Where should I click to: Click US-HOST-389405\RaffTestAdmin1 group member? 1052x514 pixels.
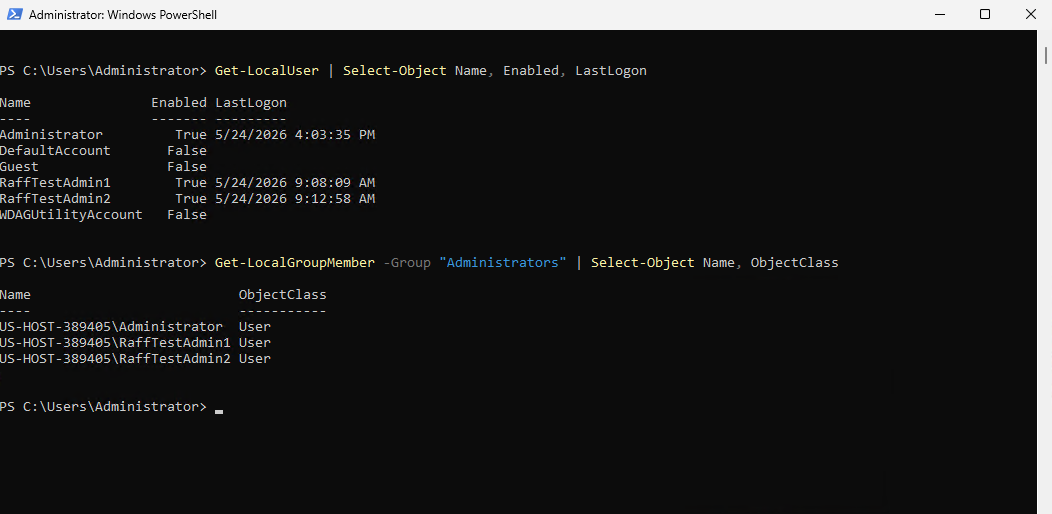tap(115, 343)
